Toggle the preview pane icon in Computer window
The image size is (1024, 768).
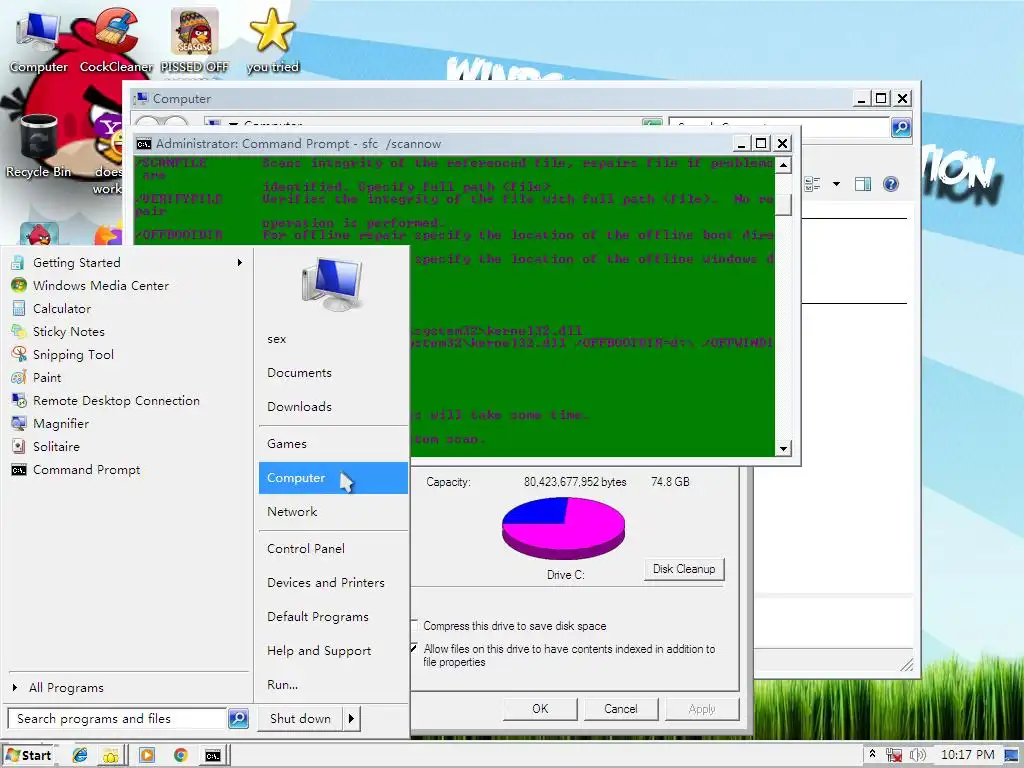point(863,184)
